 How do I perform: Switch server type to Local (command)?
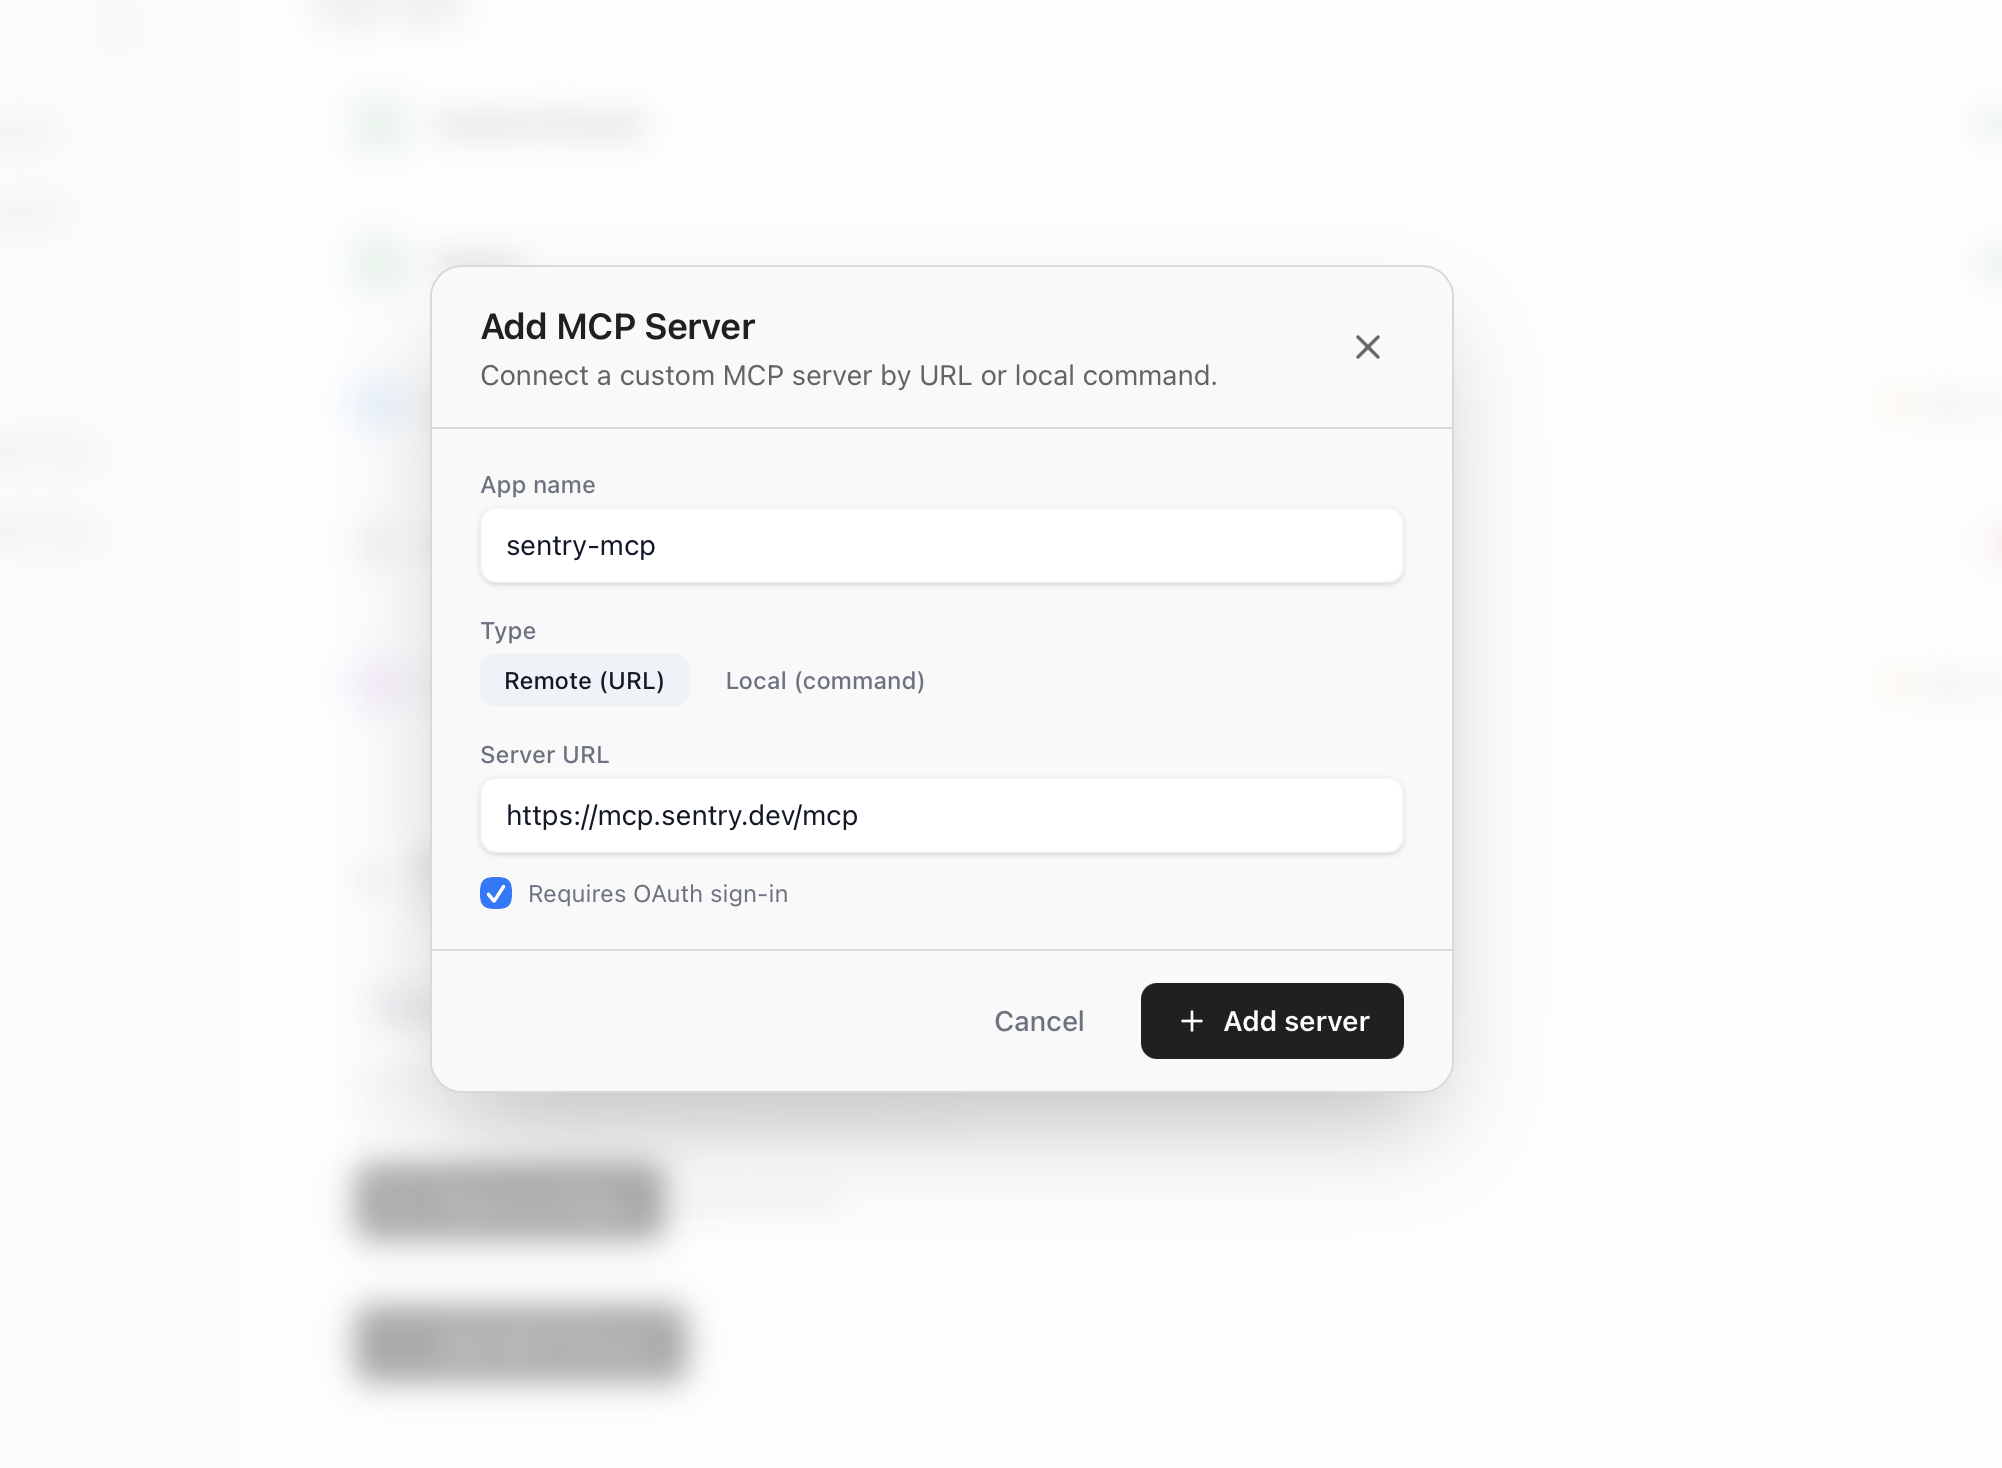click(x=824, y=680)
